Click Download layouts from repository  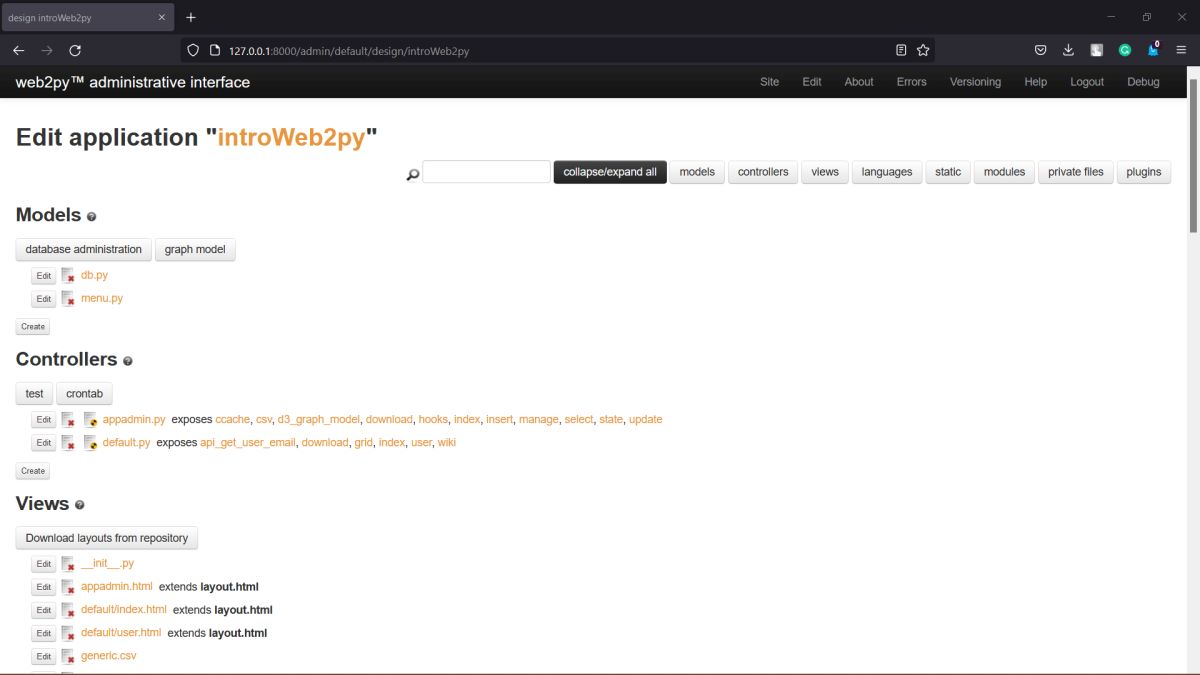pos(107,538)
